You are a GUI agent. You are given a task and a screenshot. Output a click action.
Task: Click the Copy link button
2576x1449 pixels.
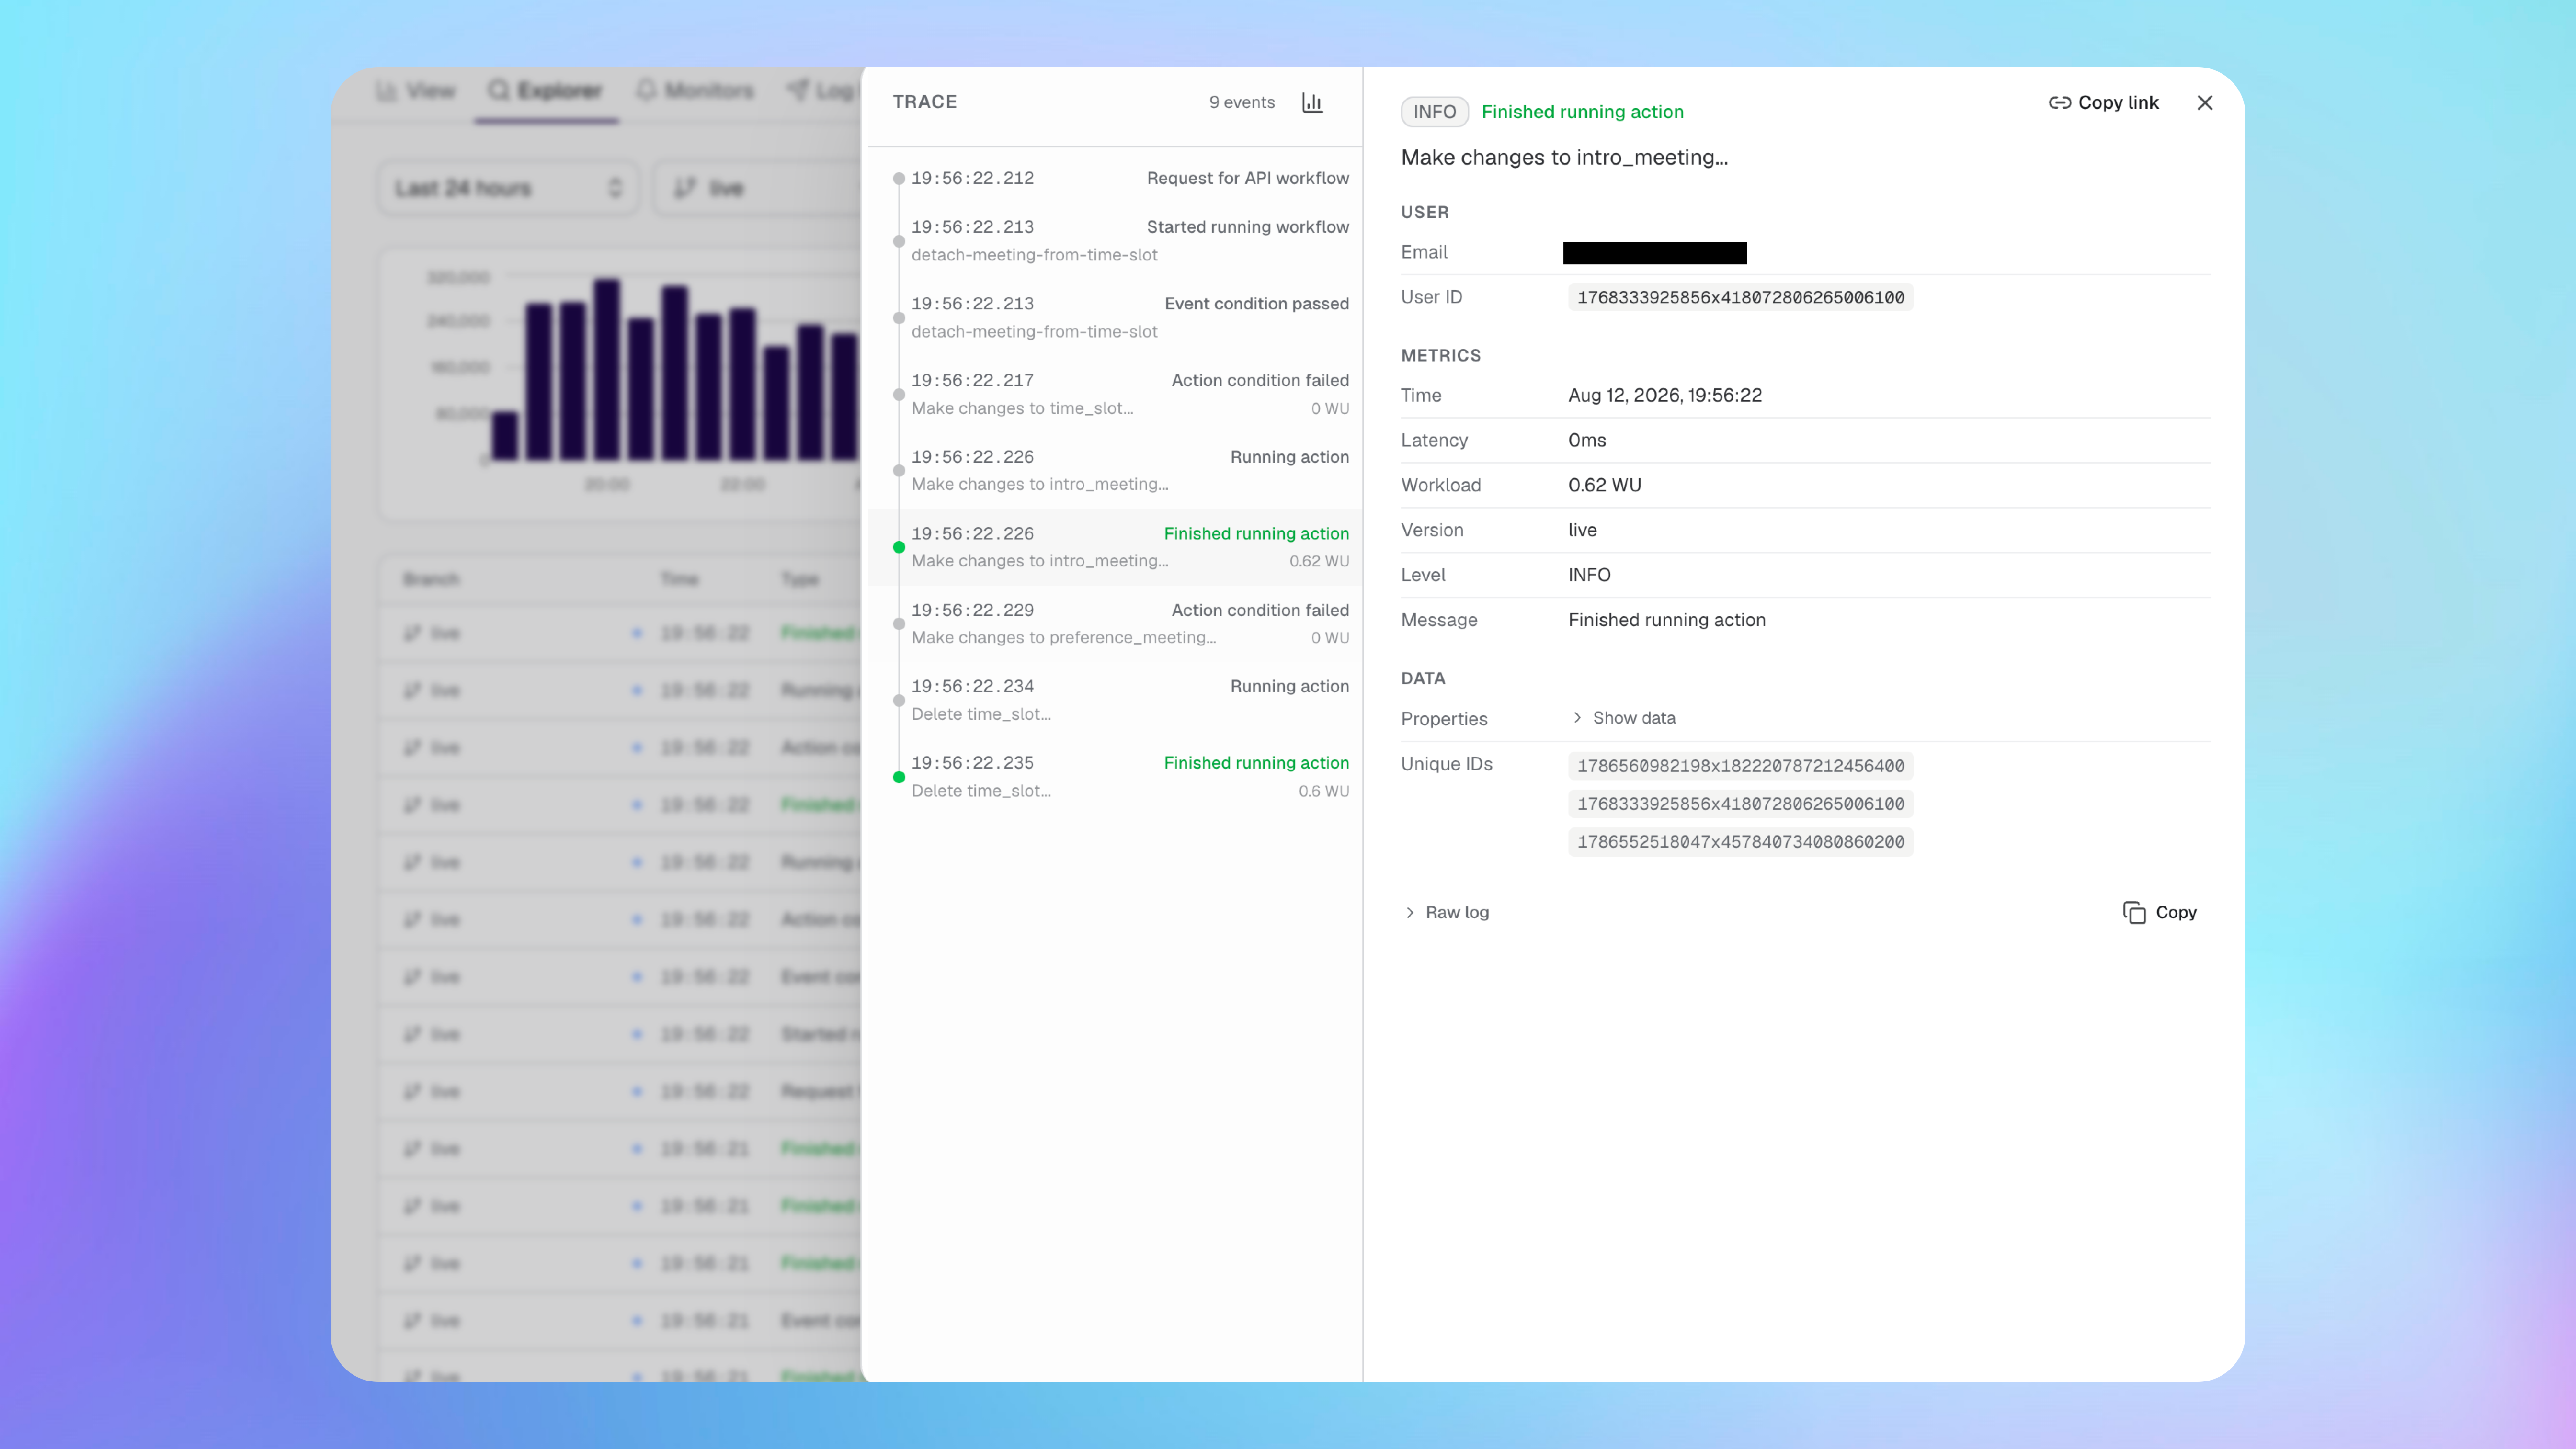pyautogui.click(x=2103, y=102)
